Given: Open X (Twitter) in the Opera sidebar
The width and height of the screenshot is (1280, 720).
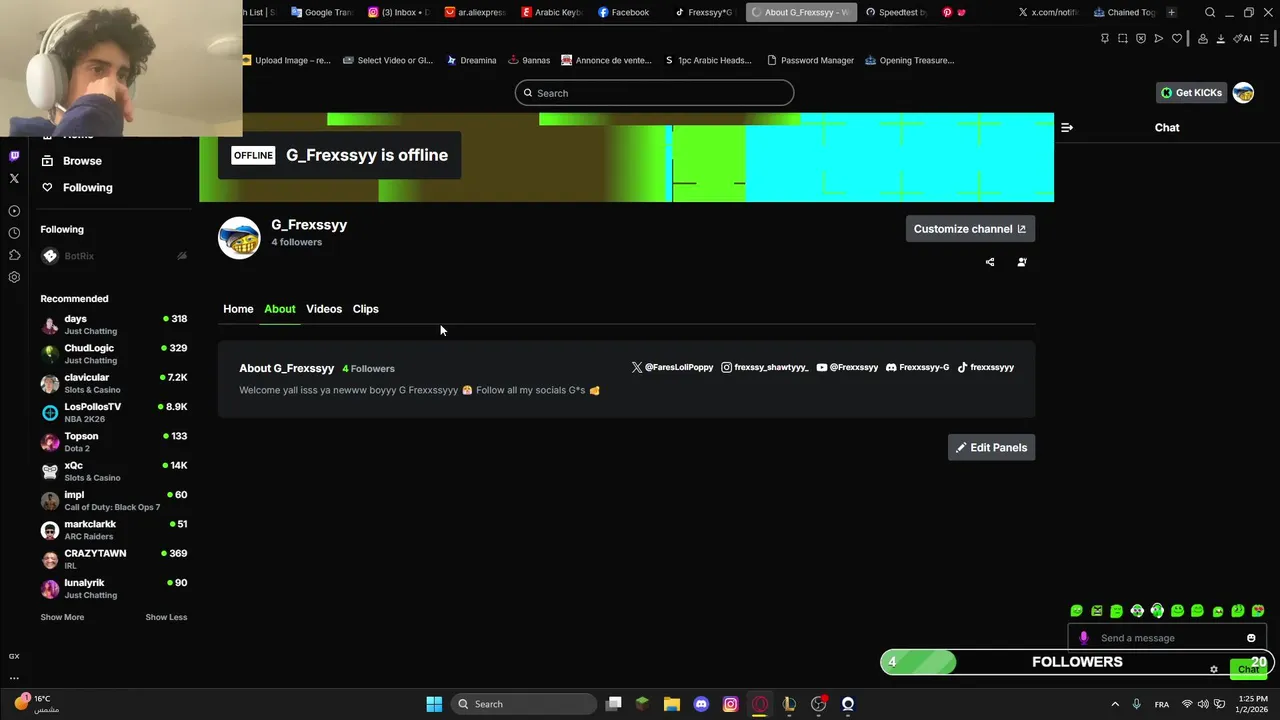Looking at the screenshot, I should tap(14, 178).
